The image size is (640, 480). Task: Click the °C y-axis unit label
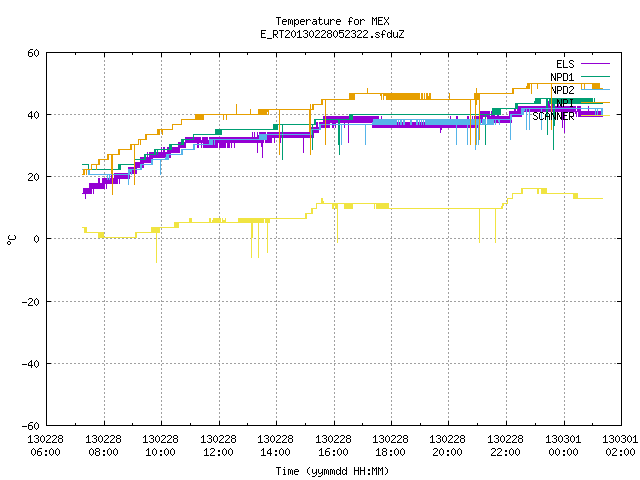coord(11,240)
